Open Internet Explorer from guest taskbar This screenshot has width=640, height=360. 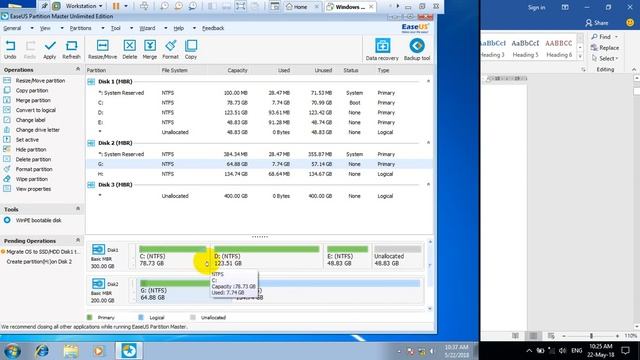(x=42, y=351)
